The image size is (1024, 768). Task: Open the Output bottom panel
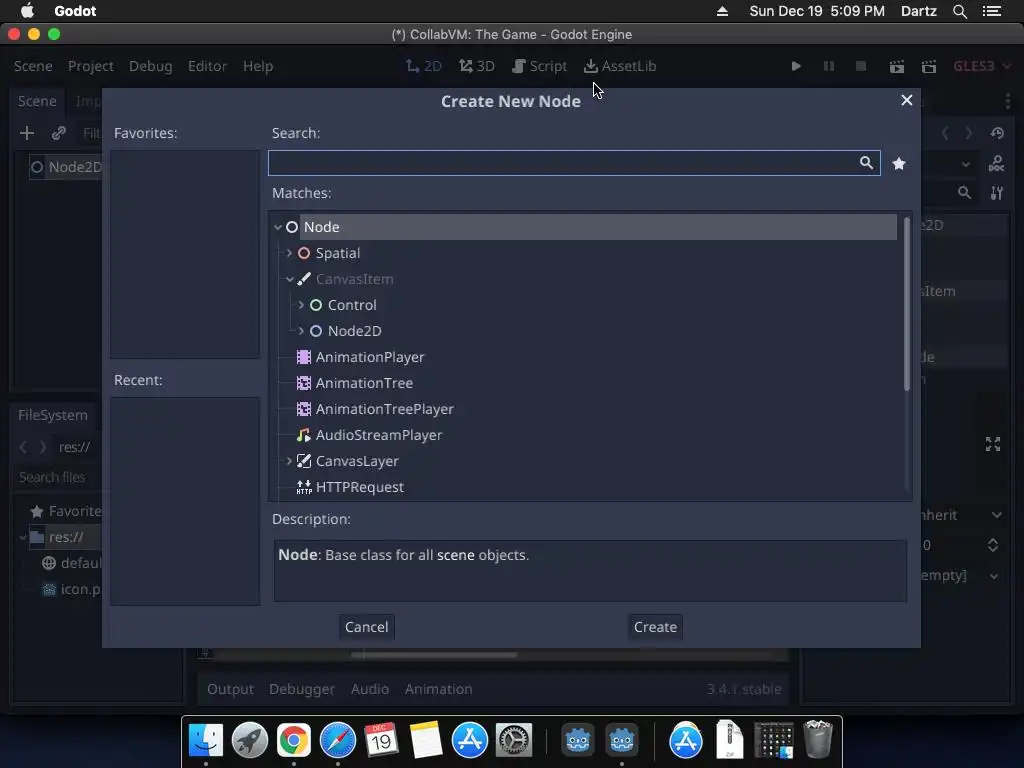pyautogui.click(x=230, y=689)
